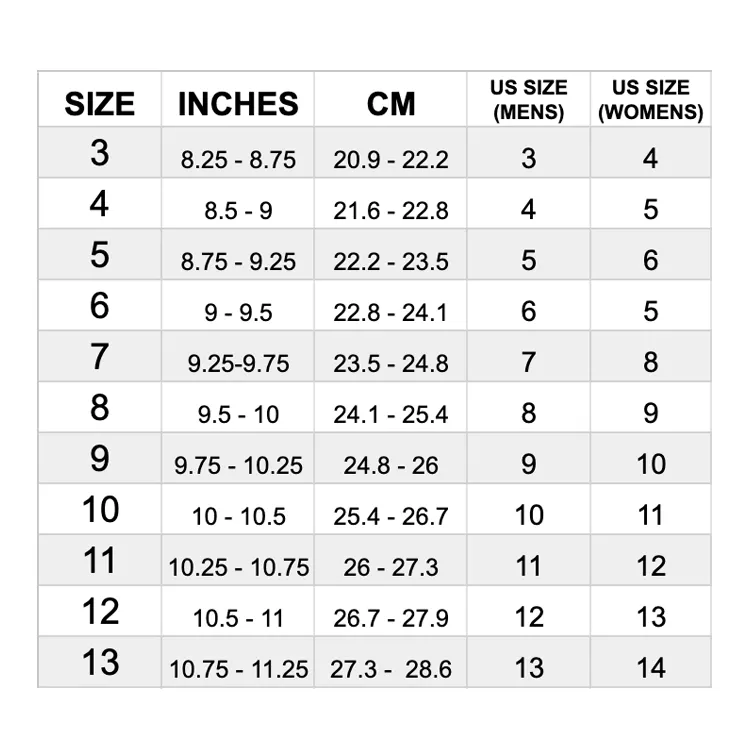This screenshot has width=750, height=750.
Task: Click the CM column header
Action: (390, 99)
